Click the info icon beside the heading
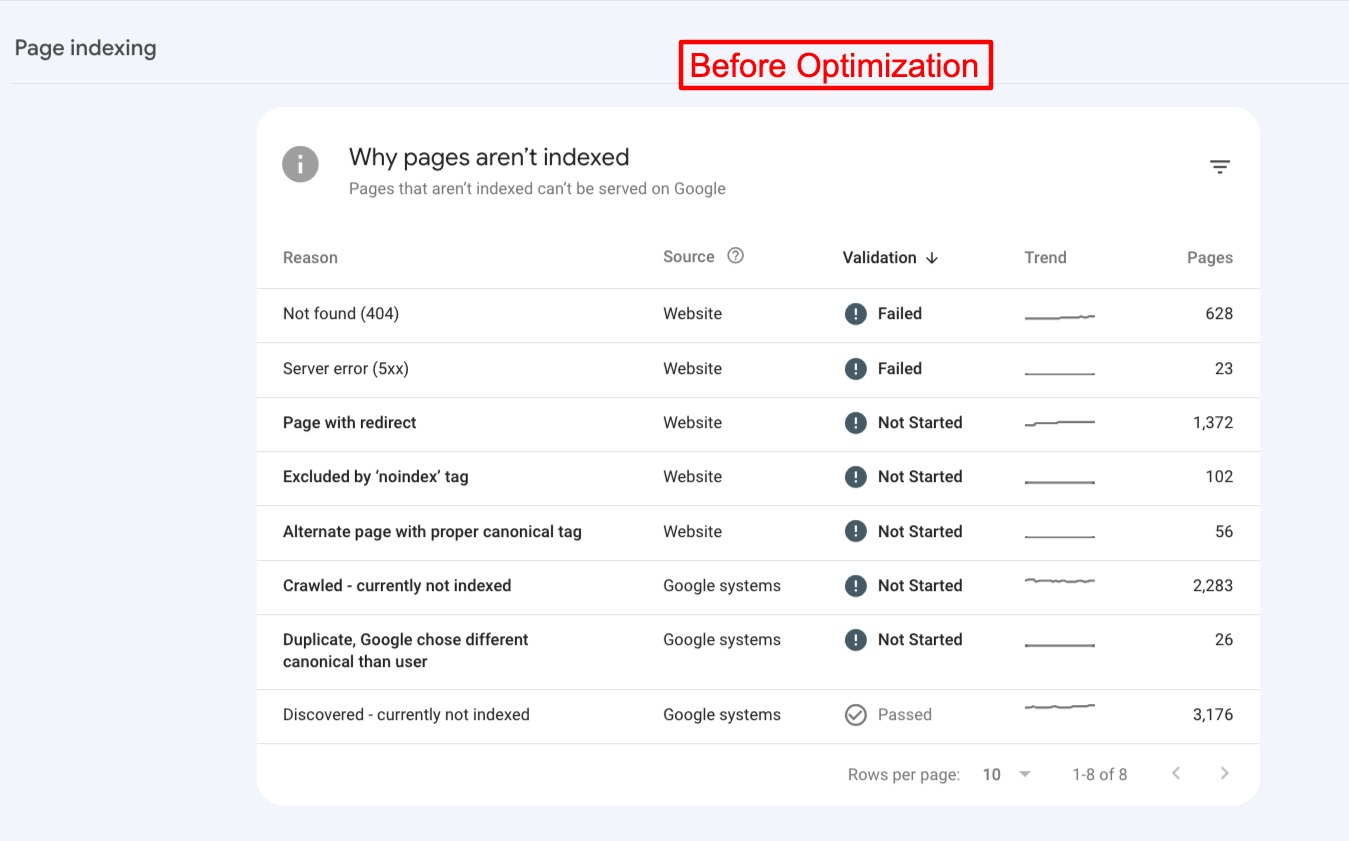Image resolution: width=1349 pixels, height=841 pixels. pyautogui.click(x=300, y=164)
